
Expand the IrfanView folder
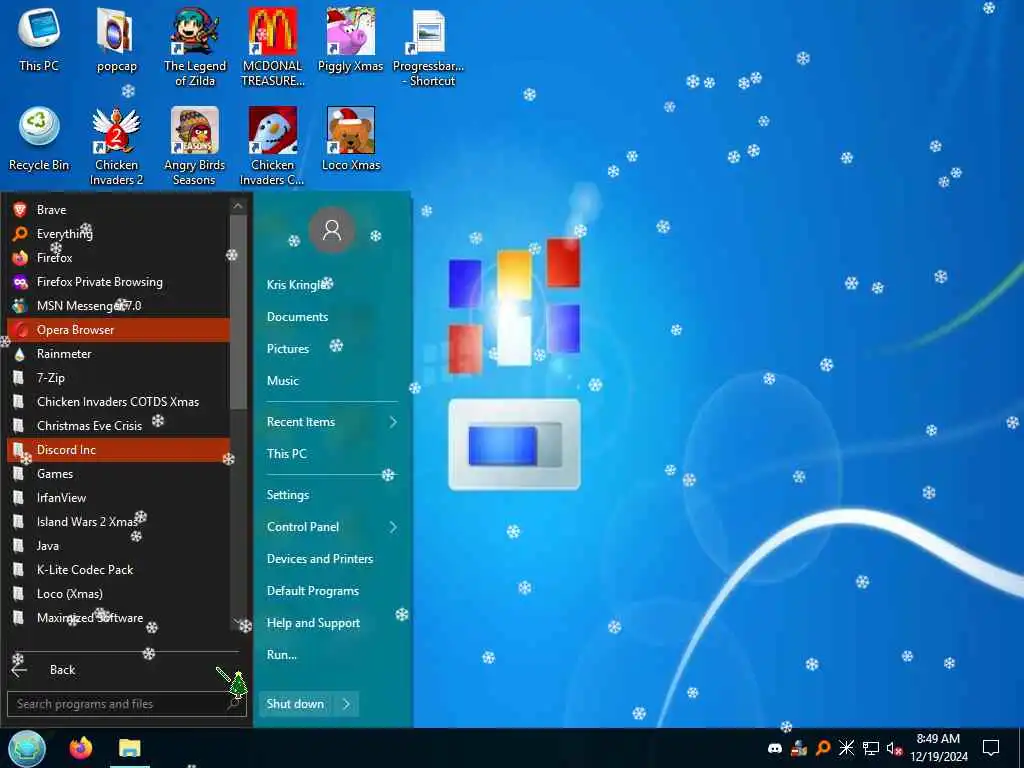pyautogui.click(x=118, y=498)
